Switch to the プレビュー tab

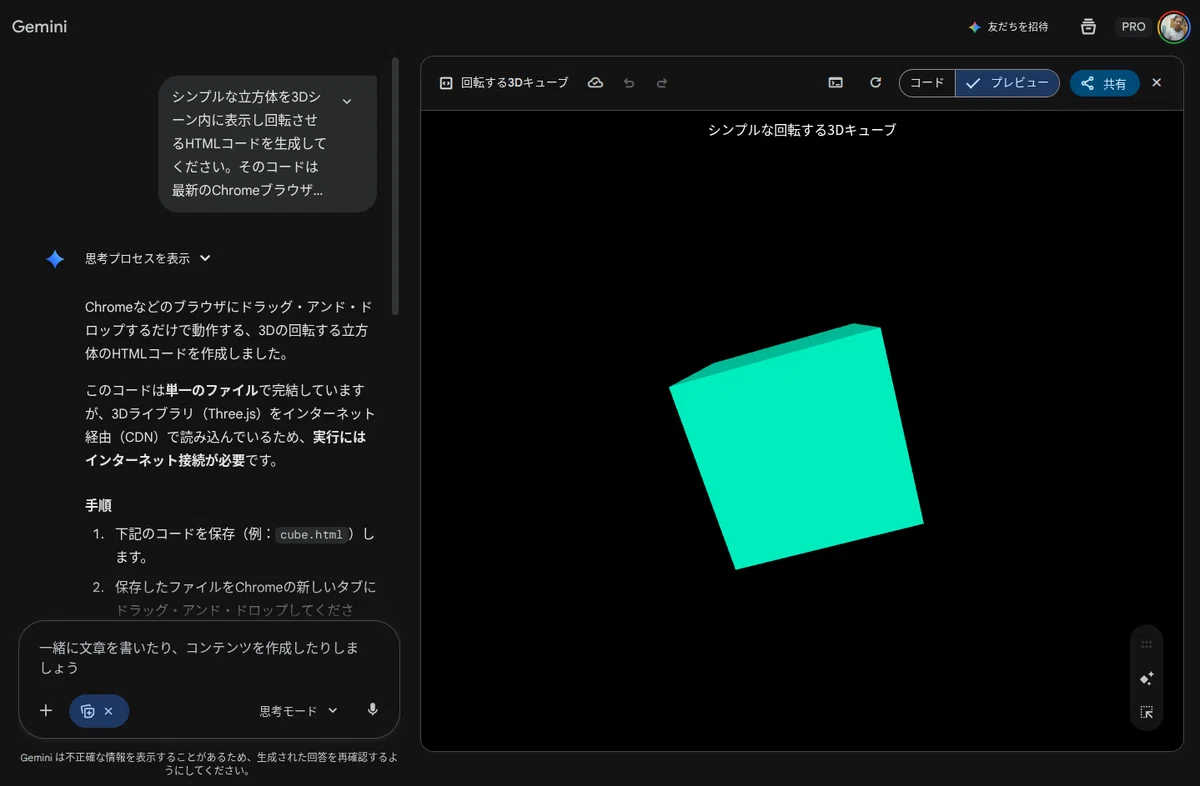click(x=1007, y=83)
